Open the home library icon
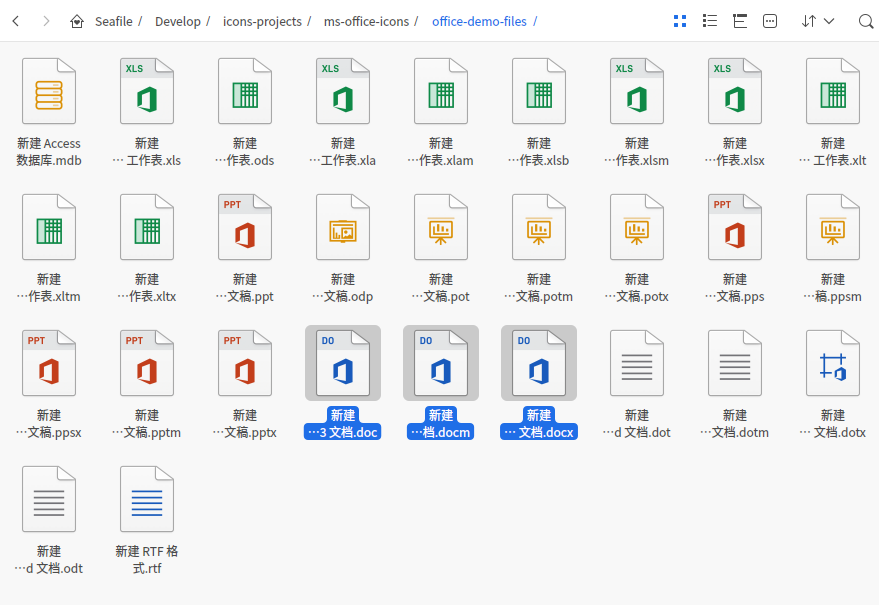This screenshot has width=879, height=605. pyautogui.click(x=77, y=21)
